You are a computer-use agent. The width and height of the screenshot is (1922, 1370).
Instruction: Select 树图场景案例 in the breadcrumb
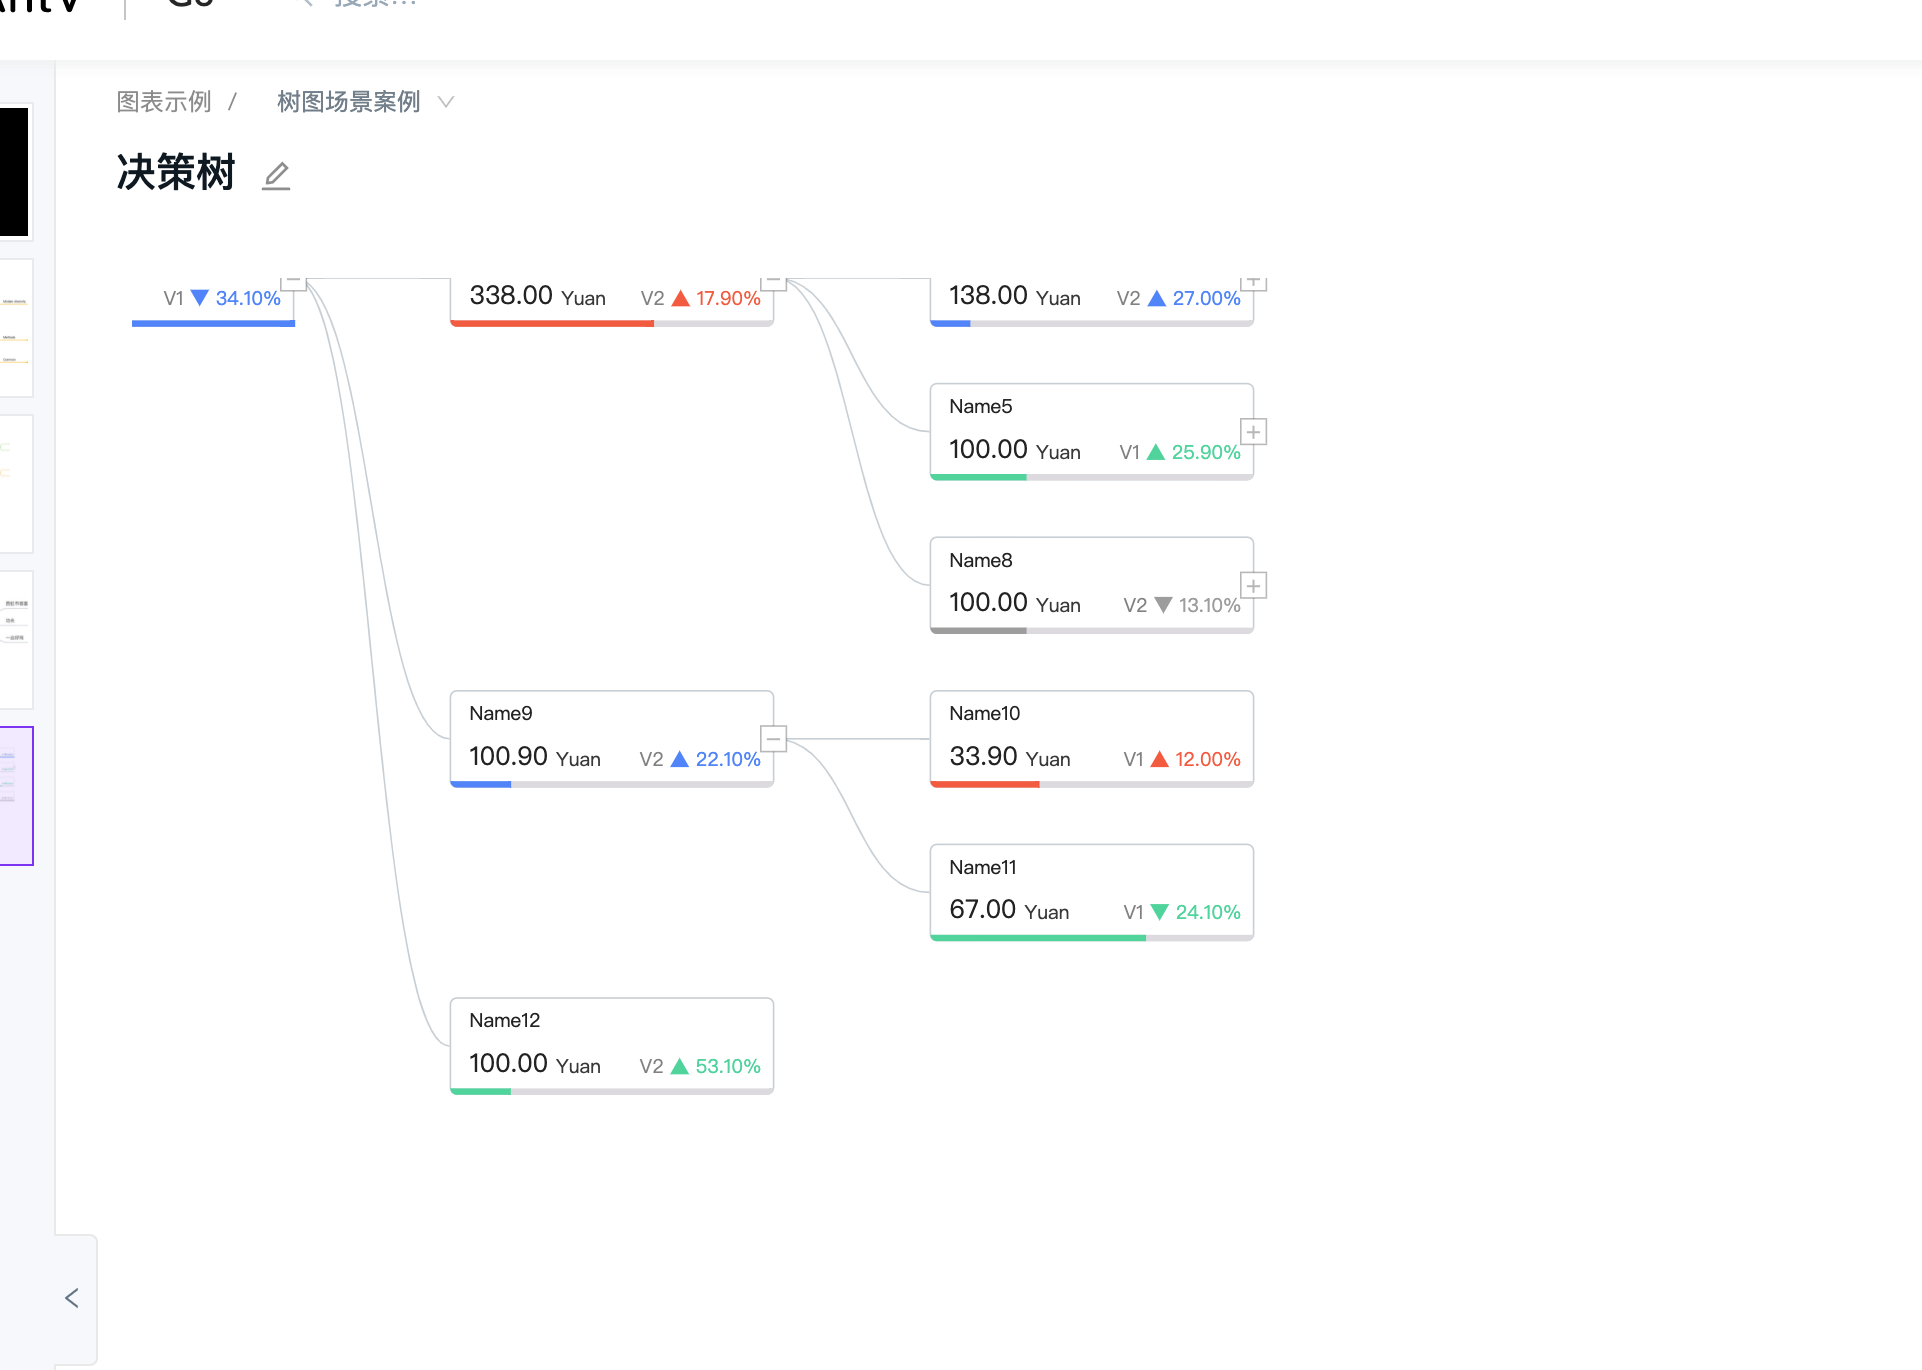point(348,101)
